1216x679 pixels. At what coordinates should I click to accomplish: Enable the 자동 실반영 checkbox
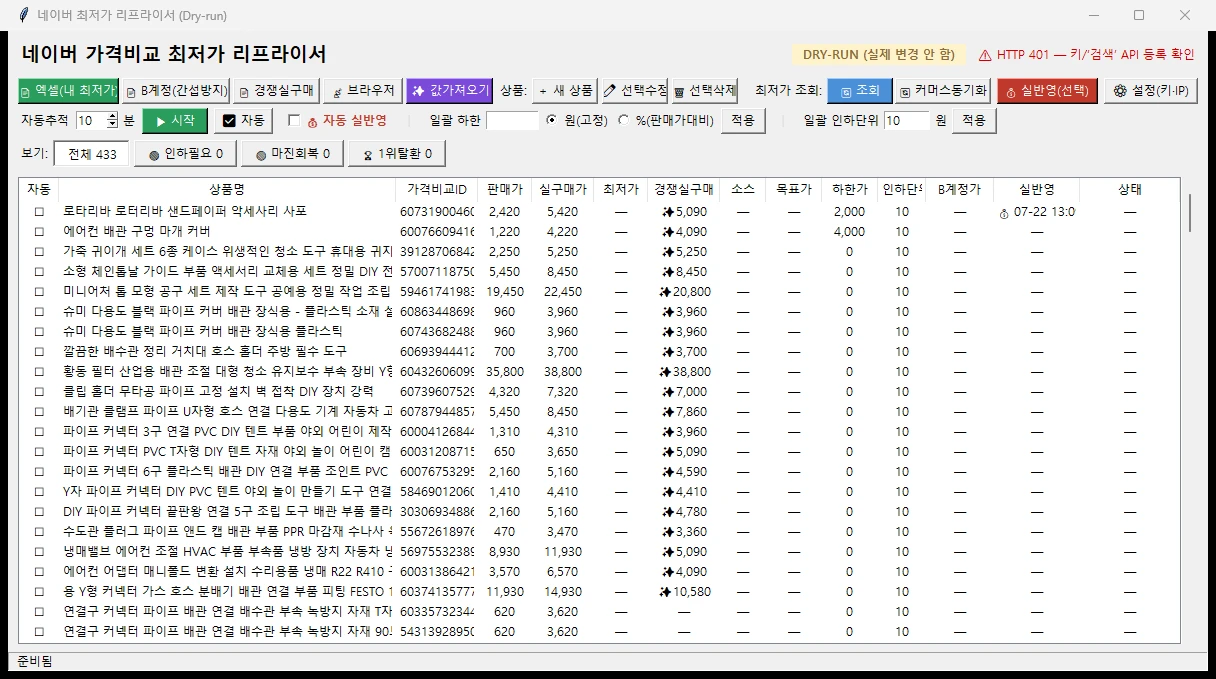(x=294, y=121)
